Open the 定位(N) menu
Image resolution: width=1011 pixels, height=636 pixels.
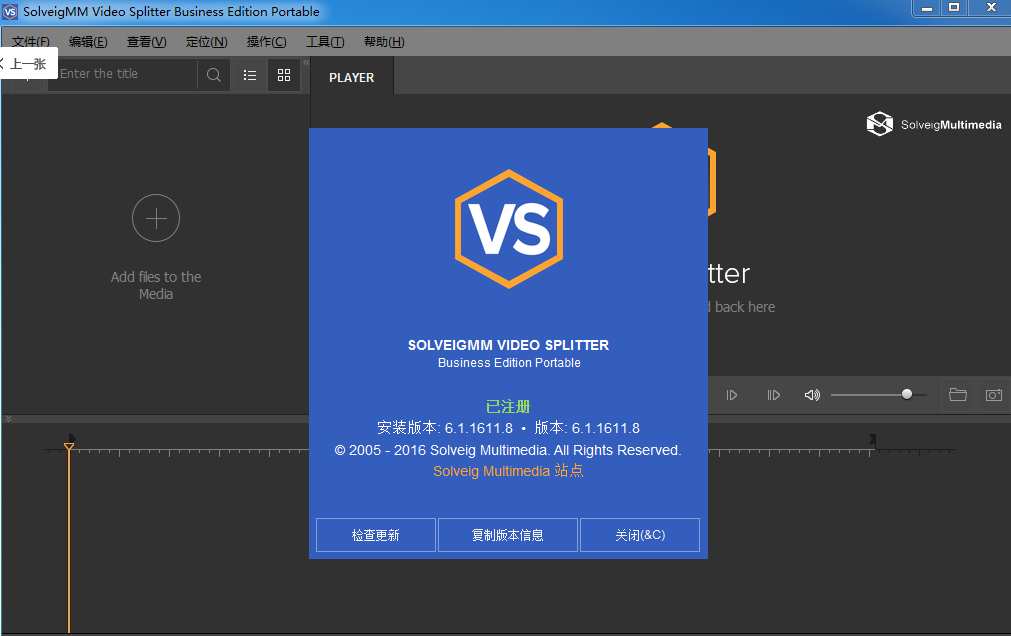pyautogui.click(x=206, y=42)
